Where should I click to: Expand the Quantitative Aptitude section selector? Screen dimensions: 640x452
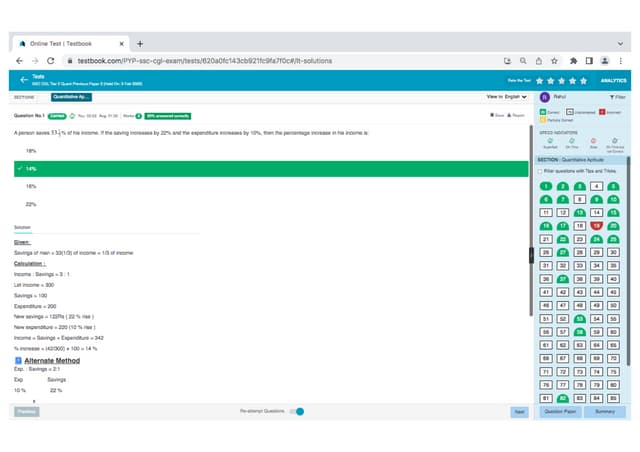pyautogui.click(x=72, y=97)
